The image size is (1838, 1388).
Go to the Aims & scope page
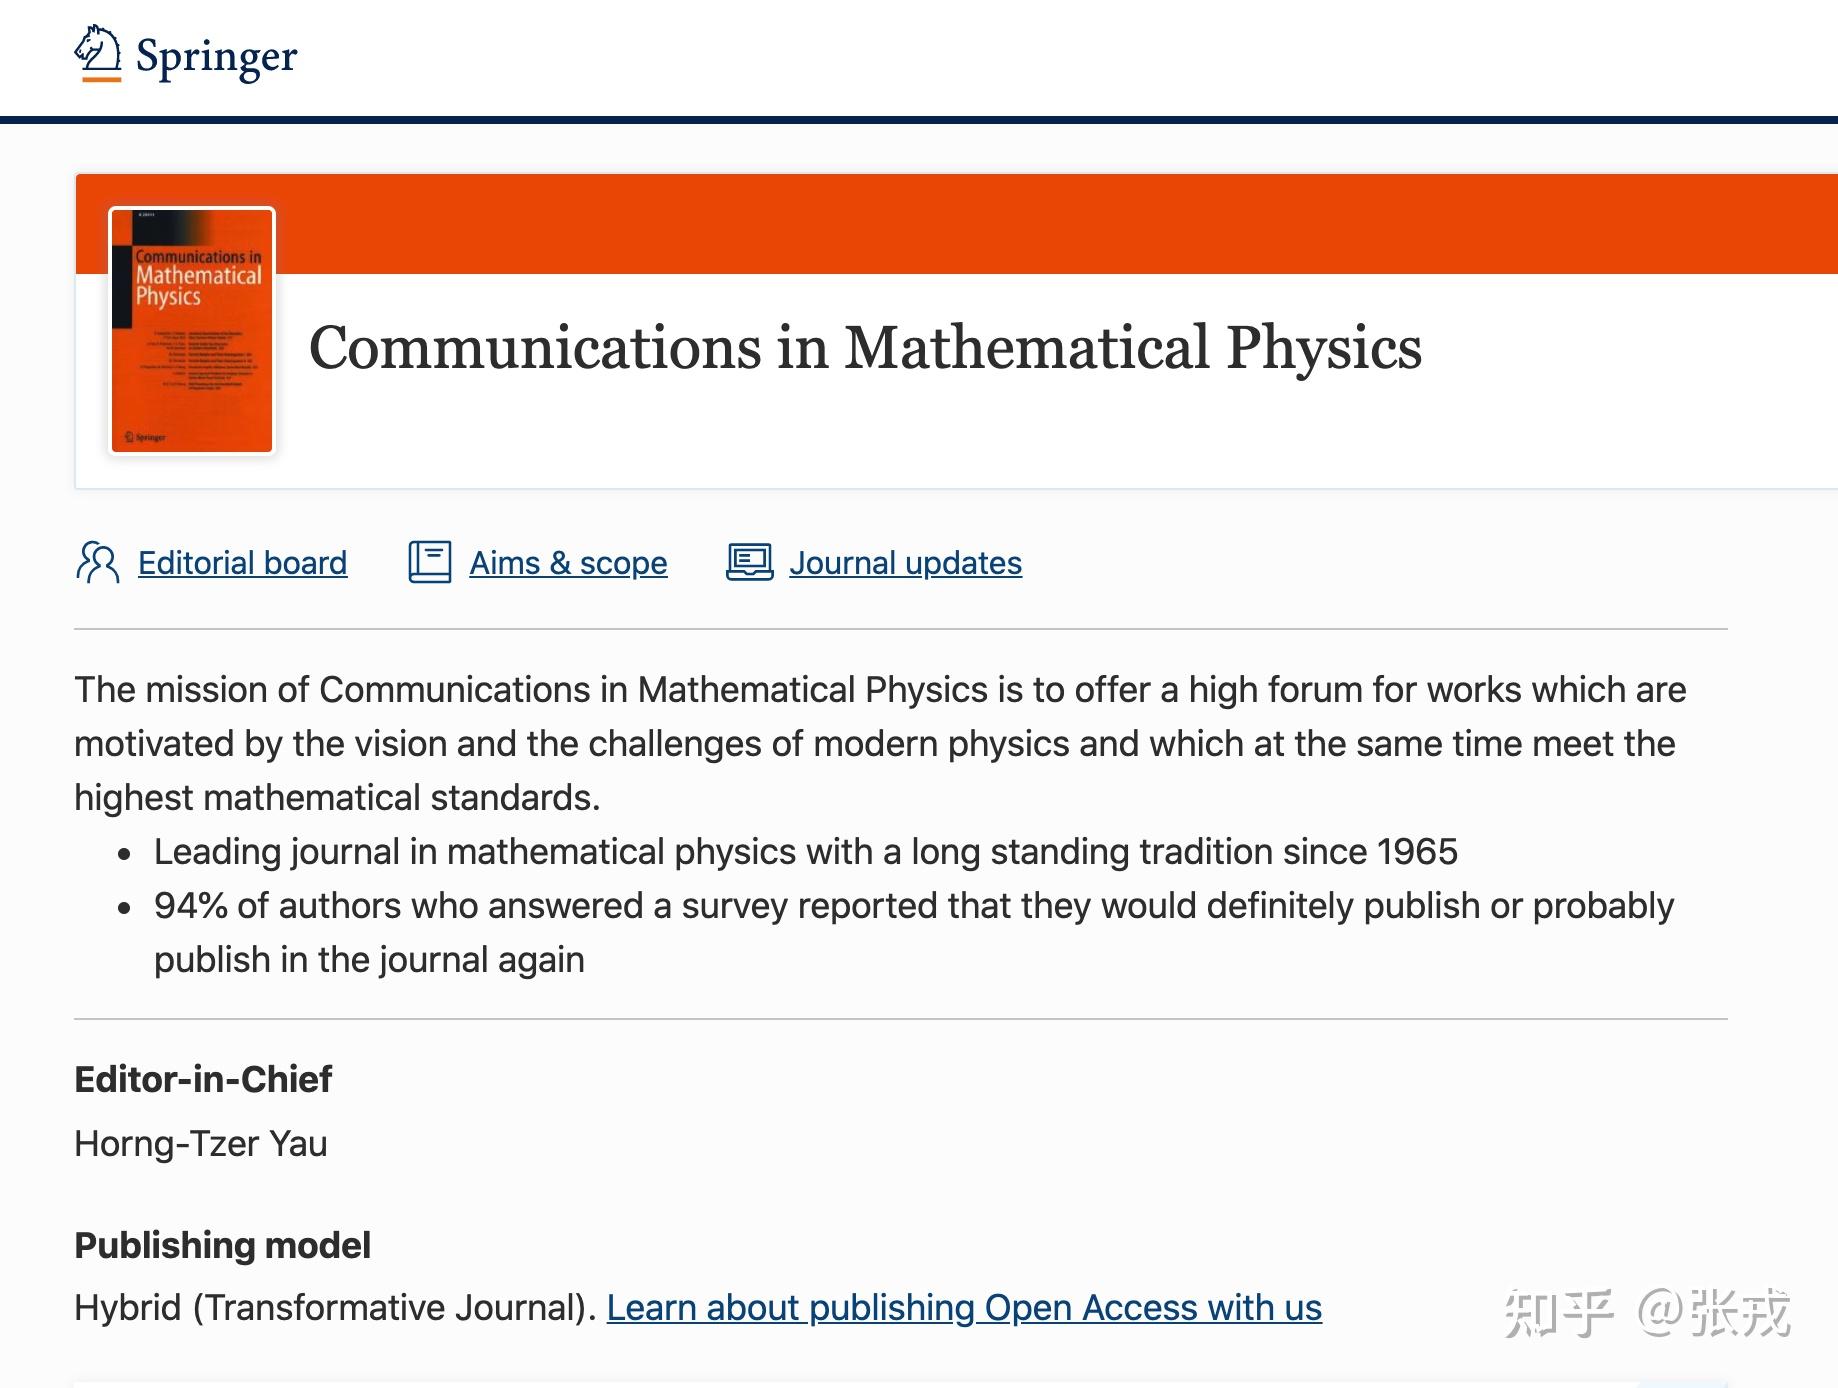pos(568,563)
